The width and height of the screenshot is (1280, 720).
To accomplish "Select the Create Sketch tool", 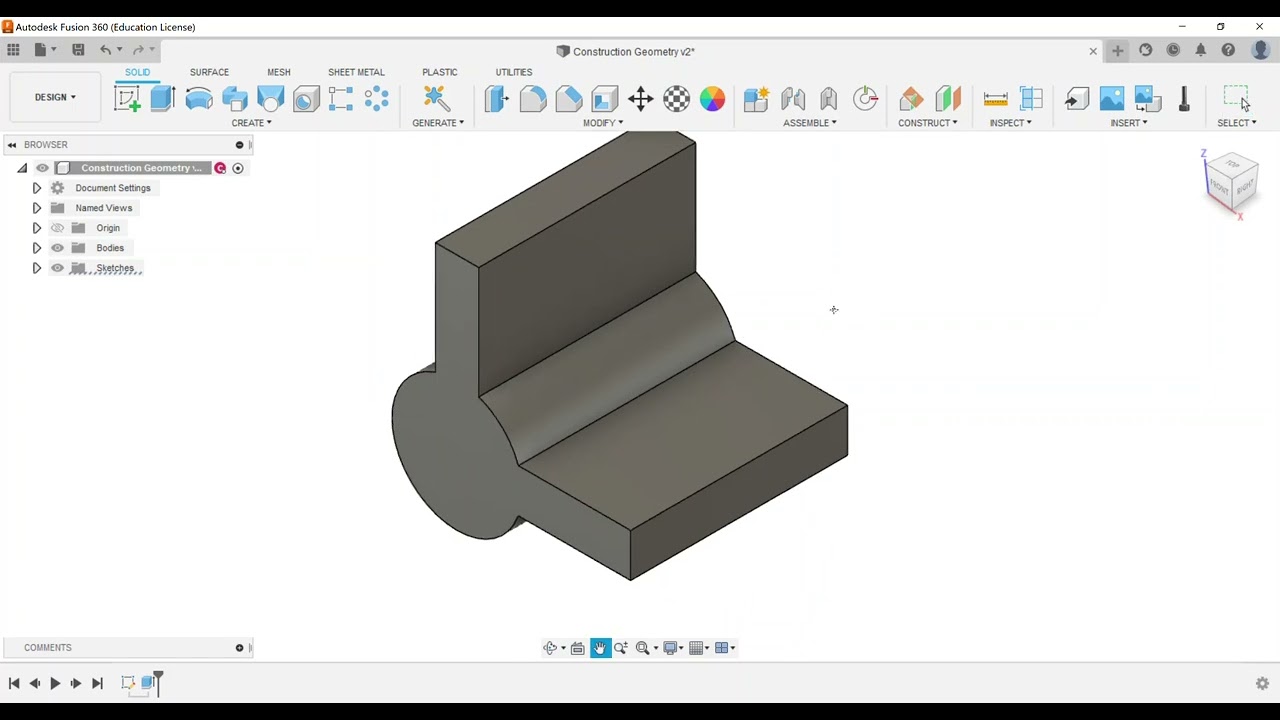I will 127,98.
